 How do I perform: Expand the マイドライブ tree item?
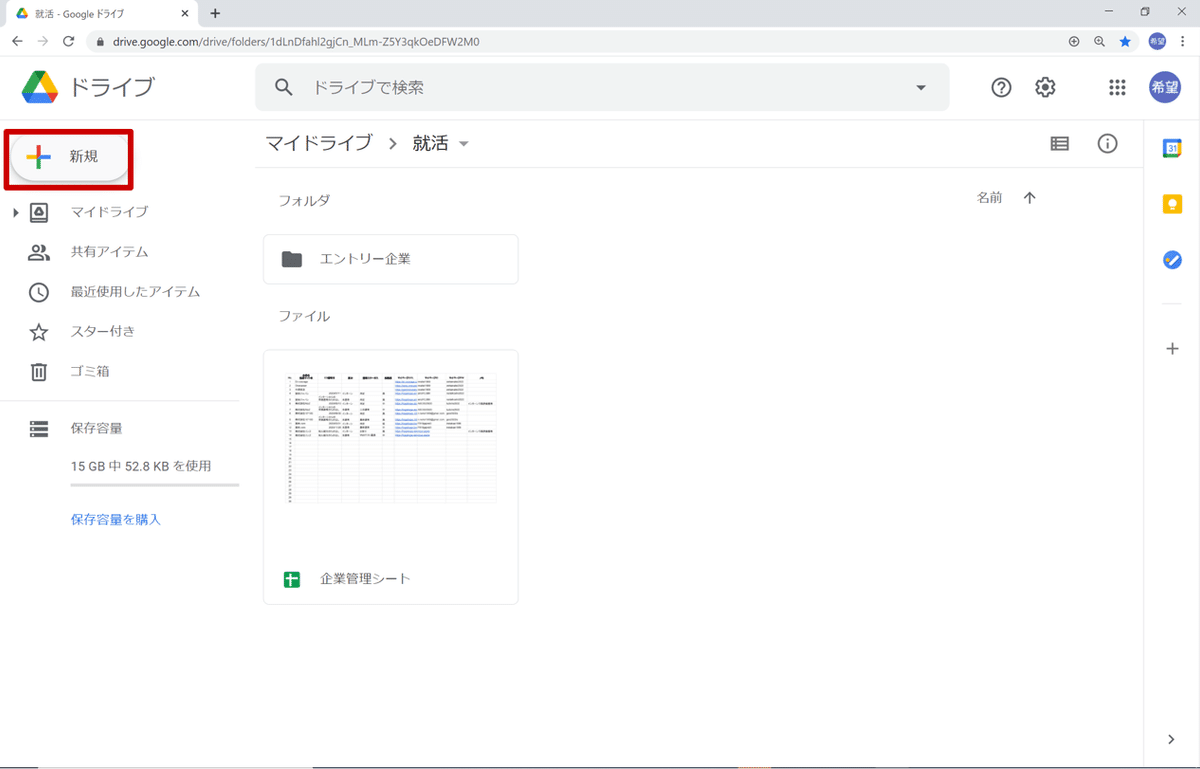tap(14, 212)
